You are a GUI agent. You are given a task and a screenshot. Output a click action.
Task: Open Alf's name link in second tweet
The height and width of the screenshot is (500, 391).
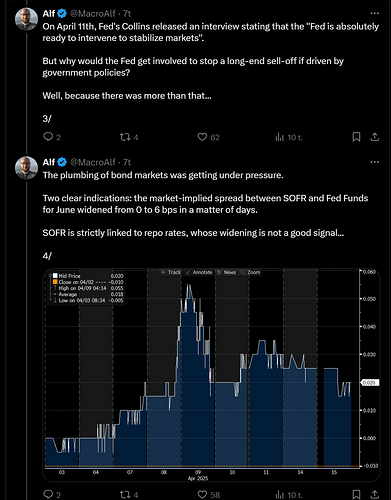49,162
